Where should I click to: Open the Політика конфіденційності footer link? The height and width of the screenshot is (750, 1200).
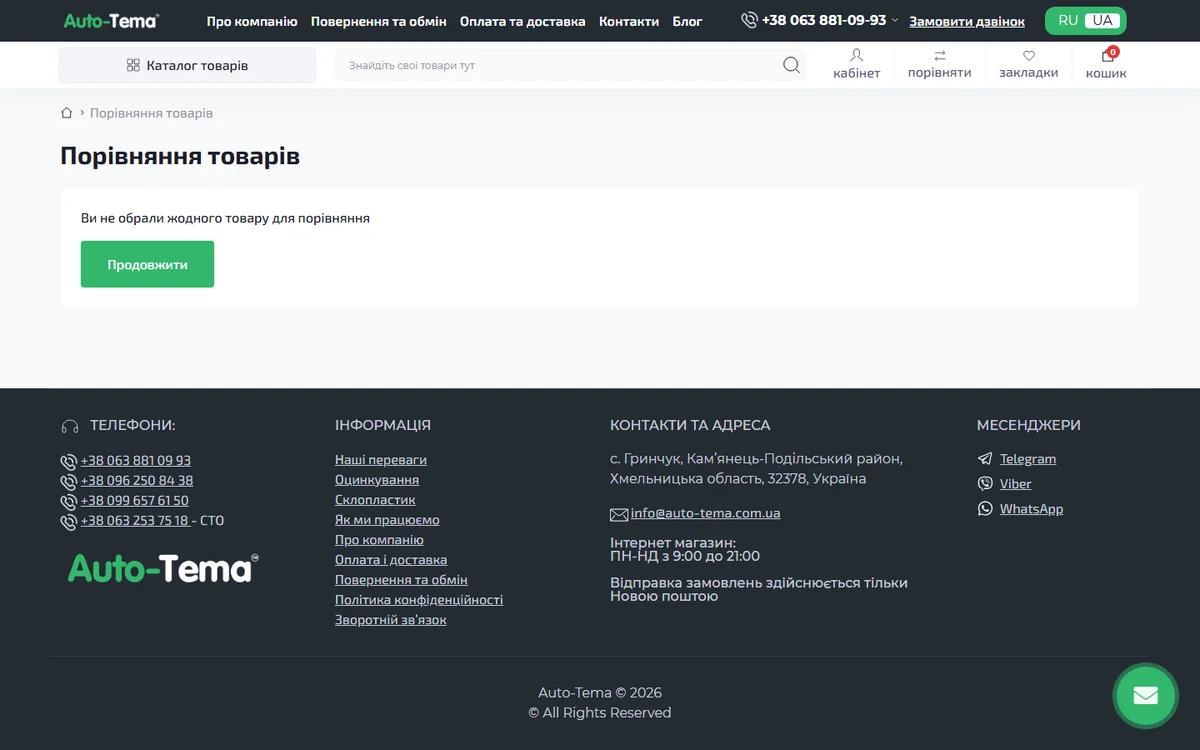click(419, 600)
